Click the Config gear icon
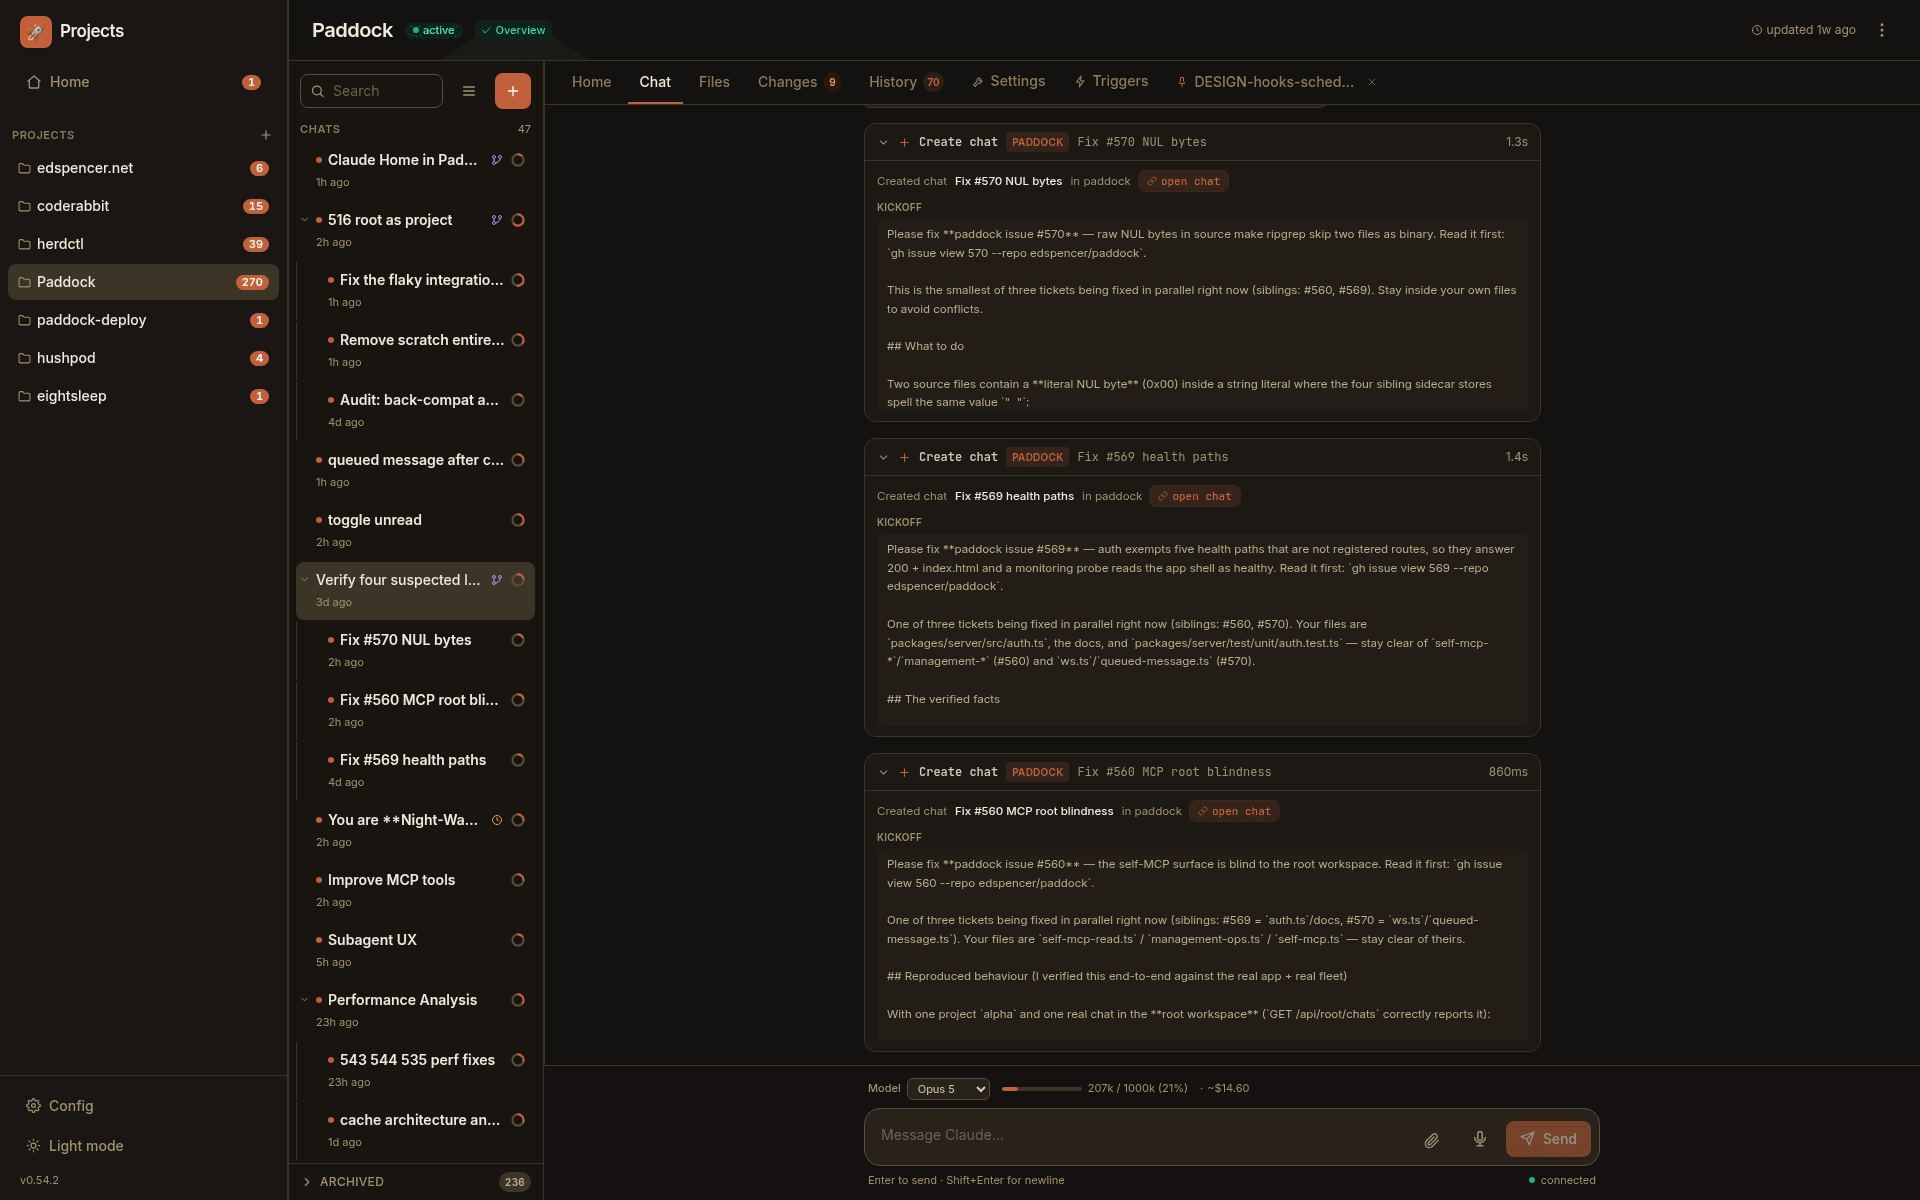The width and height of the screenshot is (1920, 1200). (33, 1106)
